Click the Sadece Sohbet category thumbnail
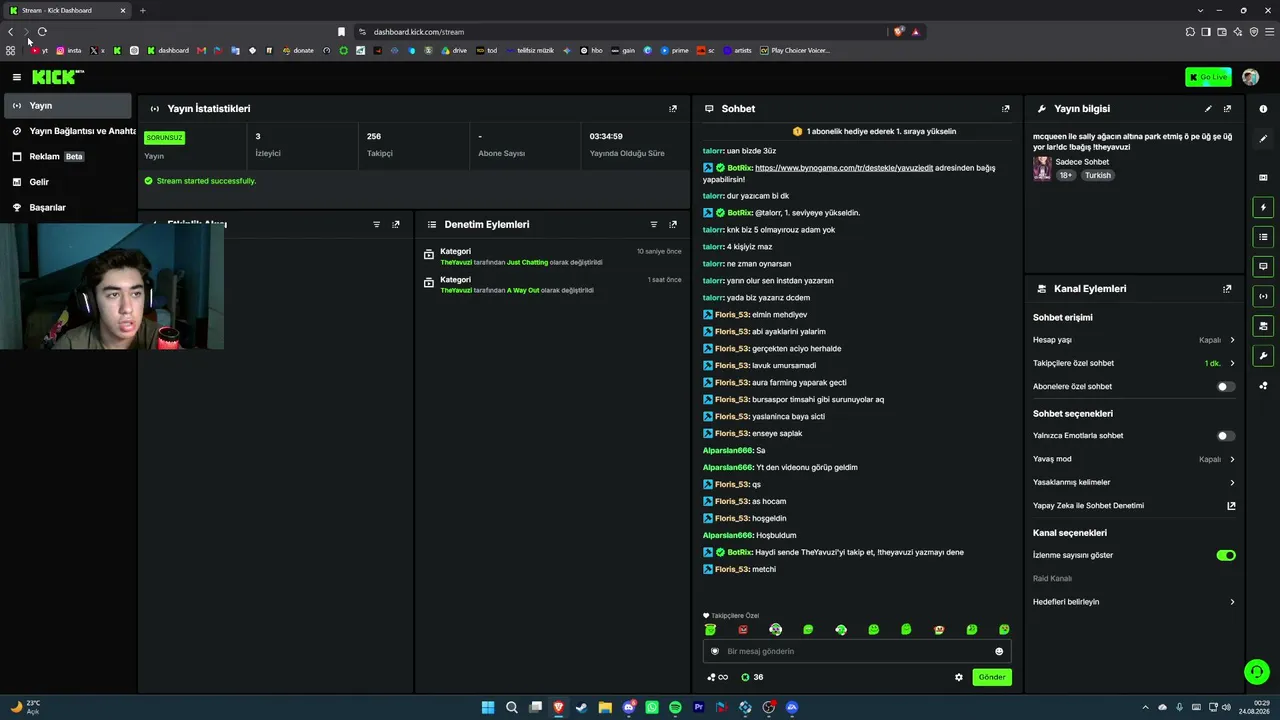The image size is (1280, 720). (x=1042, y=168)
